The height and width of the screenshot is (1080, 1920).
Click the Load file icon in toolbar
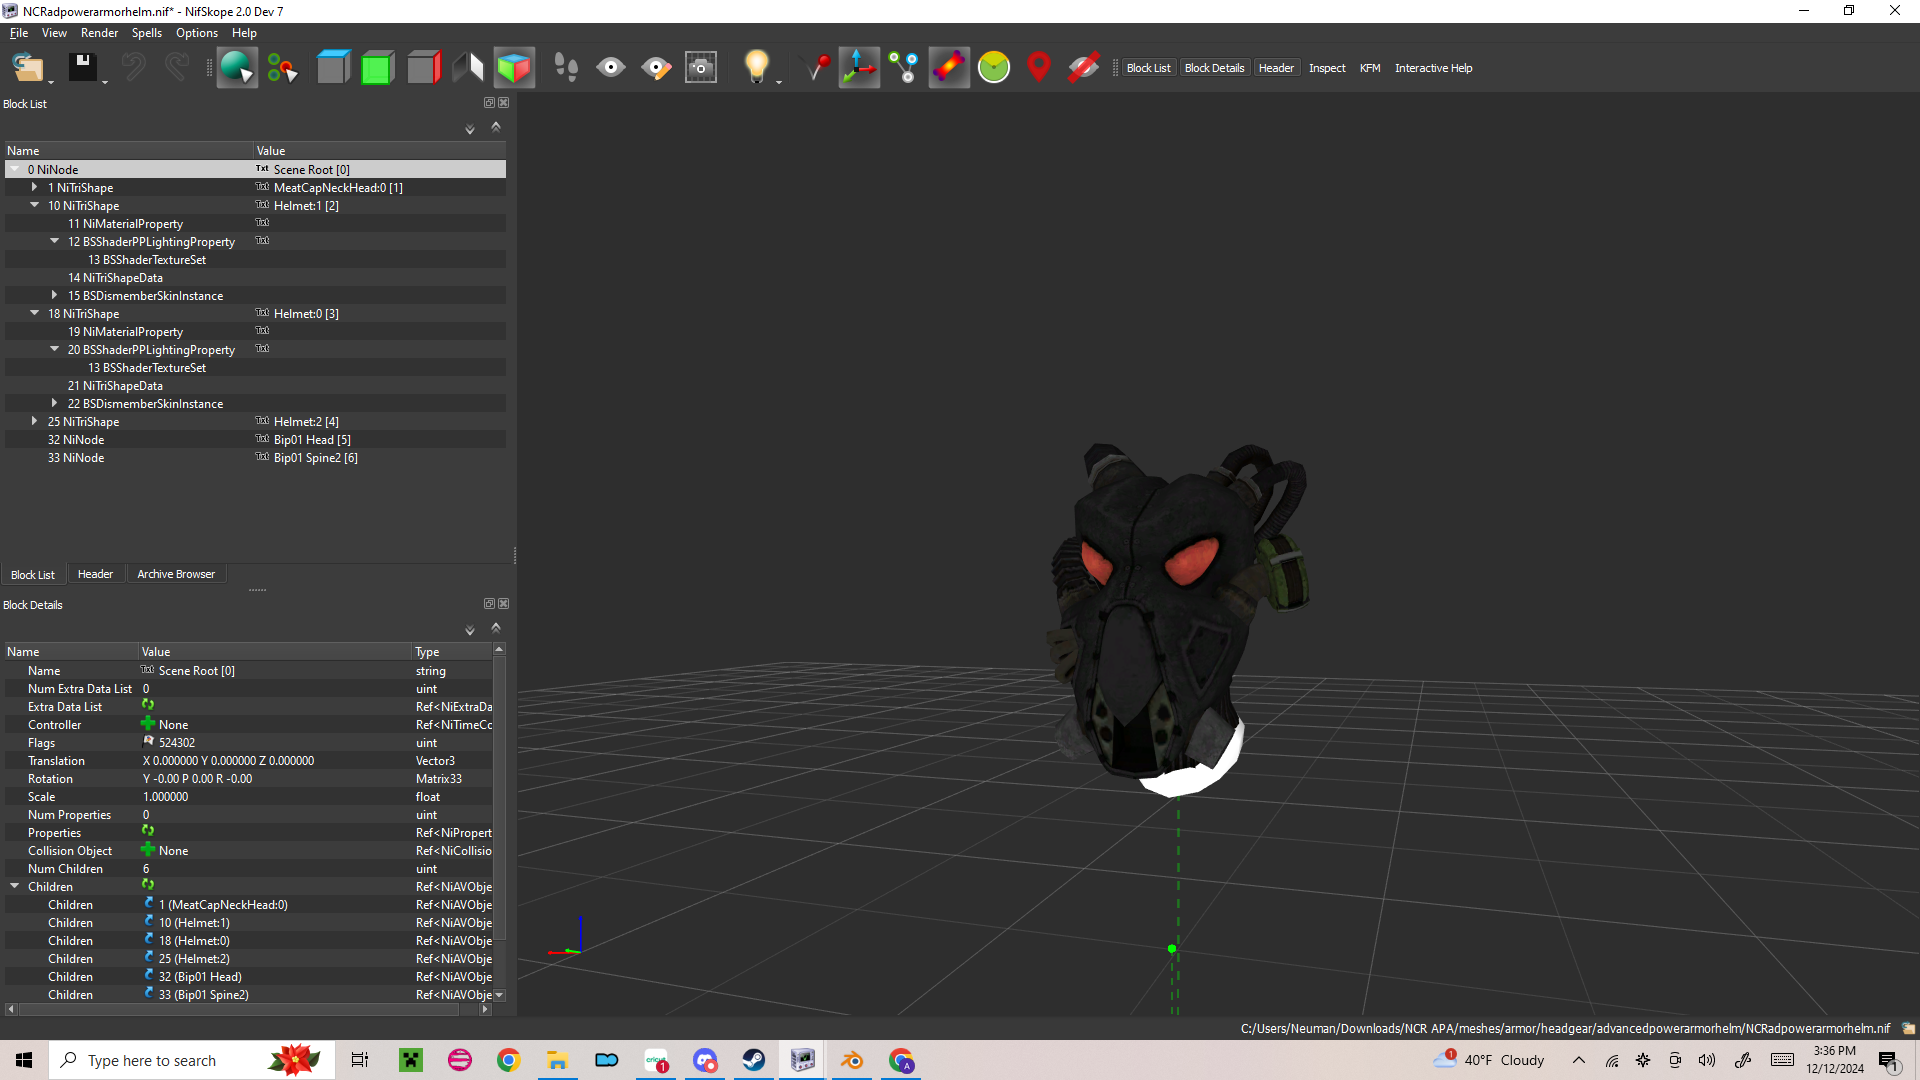pos(27,68)
